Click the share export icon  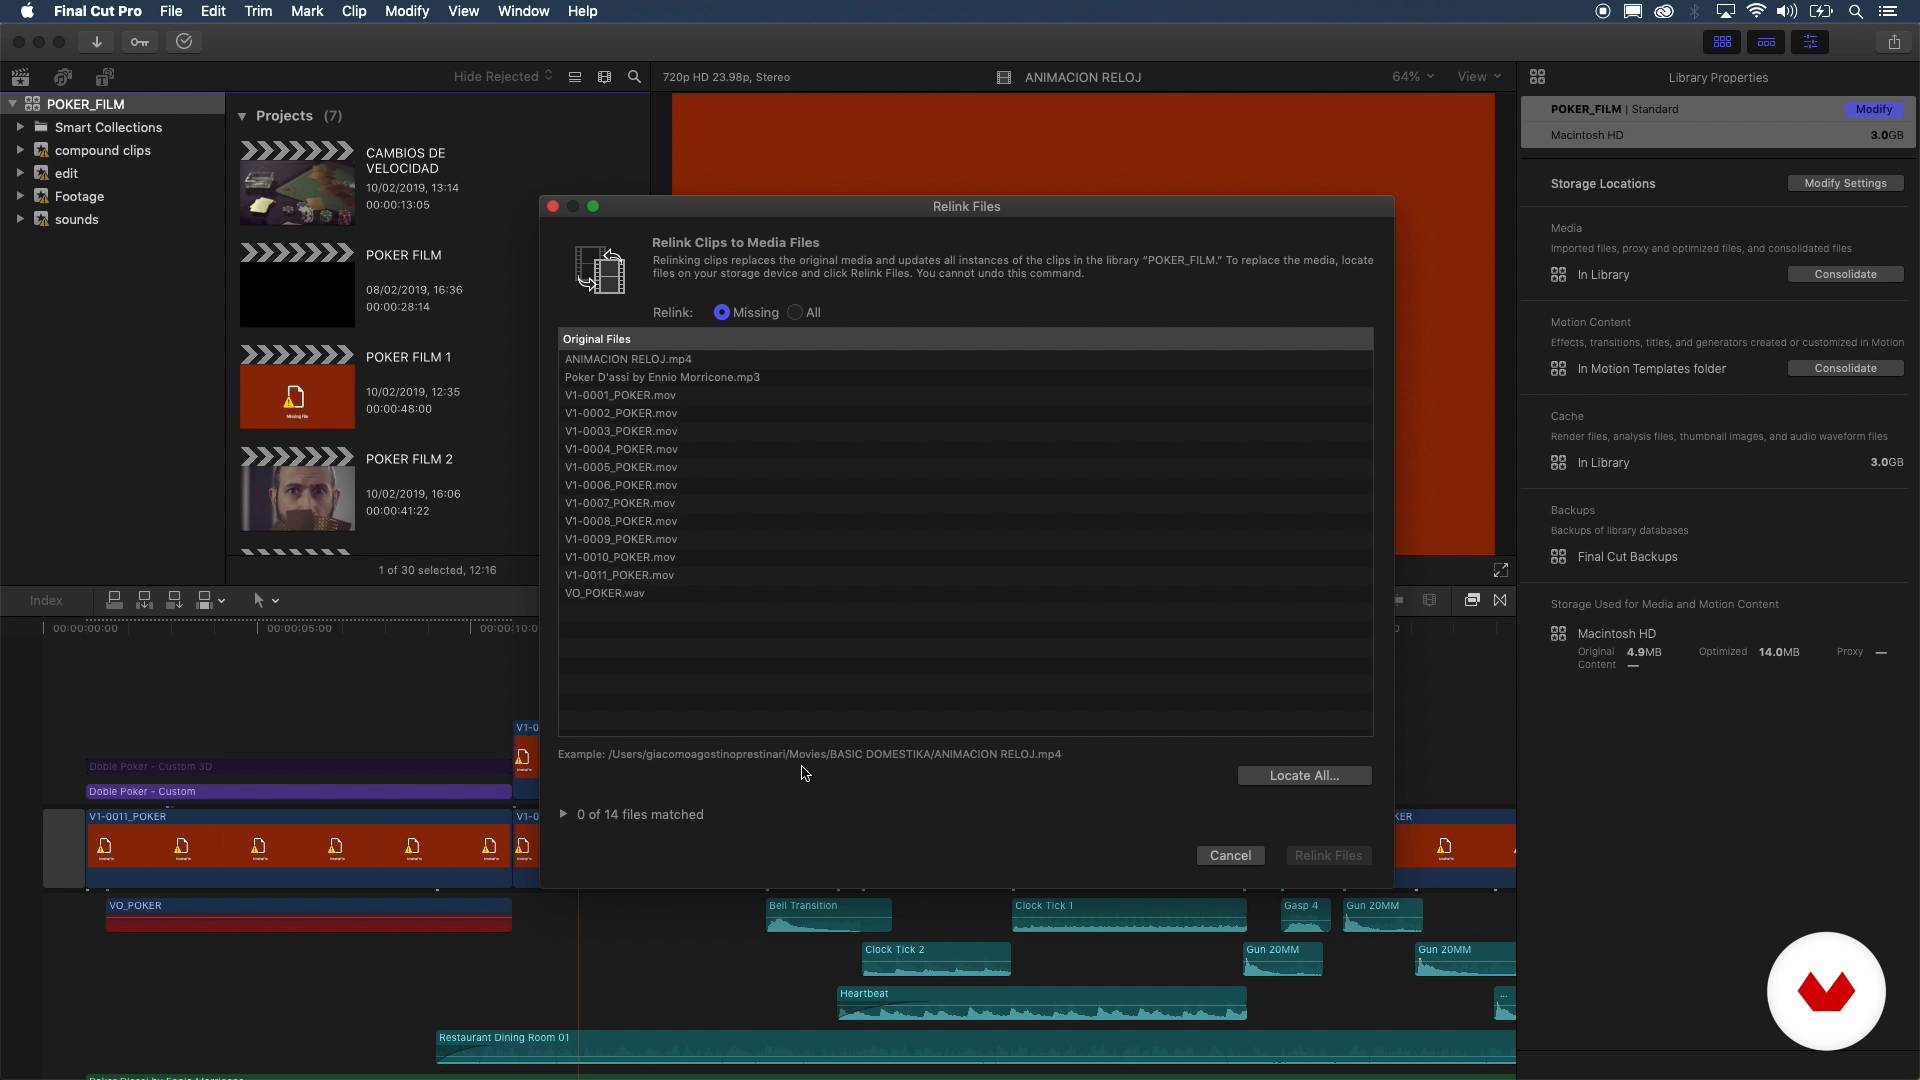[x=1894, y=42]
